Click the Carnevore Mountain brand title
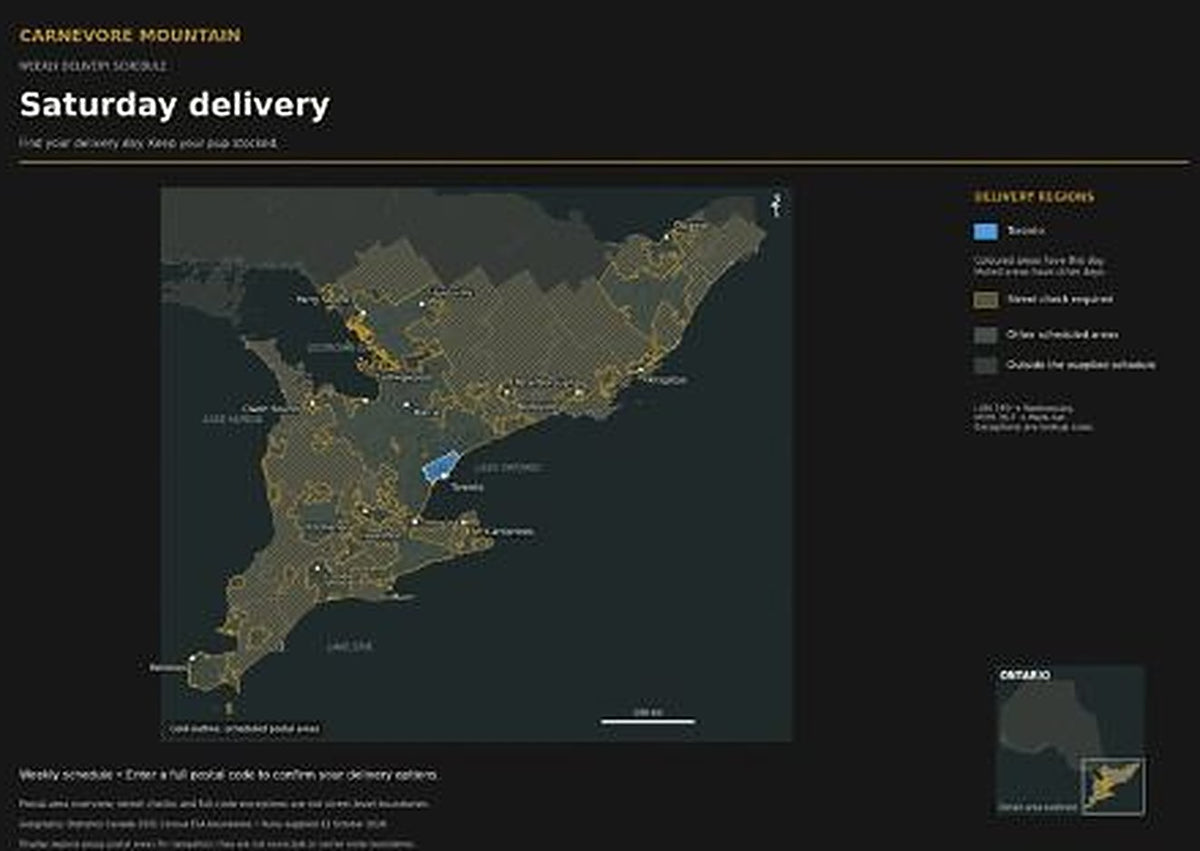 pos(130,36)
